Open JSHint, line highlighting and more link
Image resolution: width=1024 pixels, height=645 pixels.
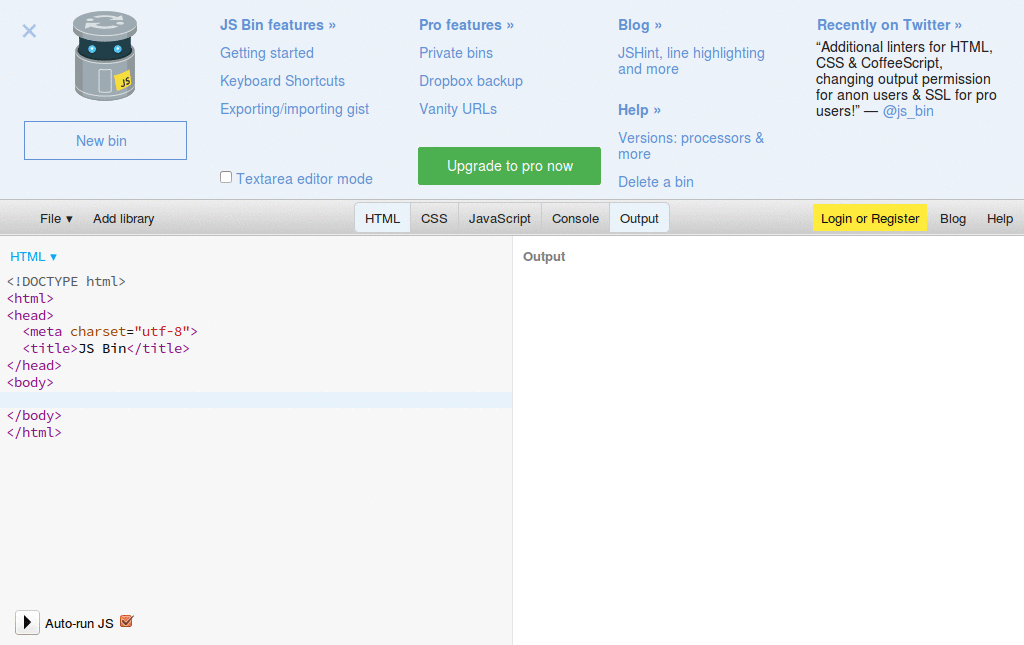pyautogui.click(x=692, y=61)
